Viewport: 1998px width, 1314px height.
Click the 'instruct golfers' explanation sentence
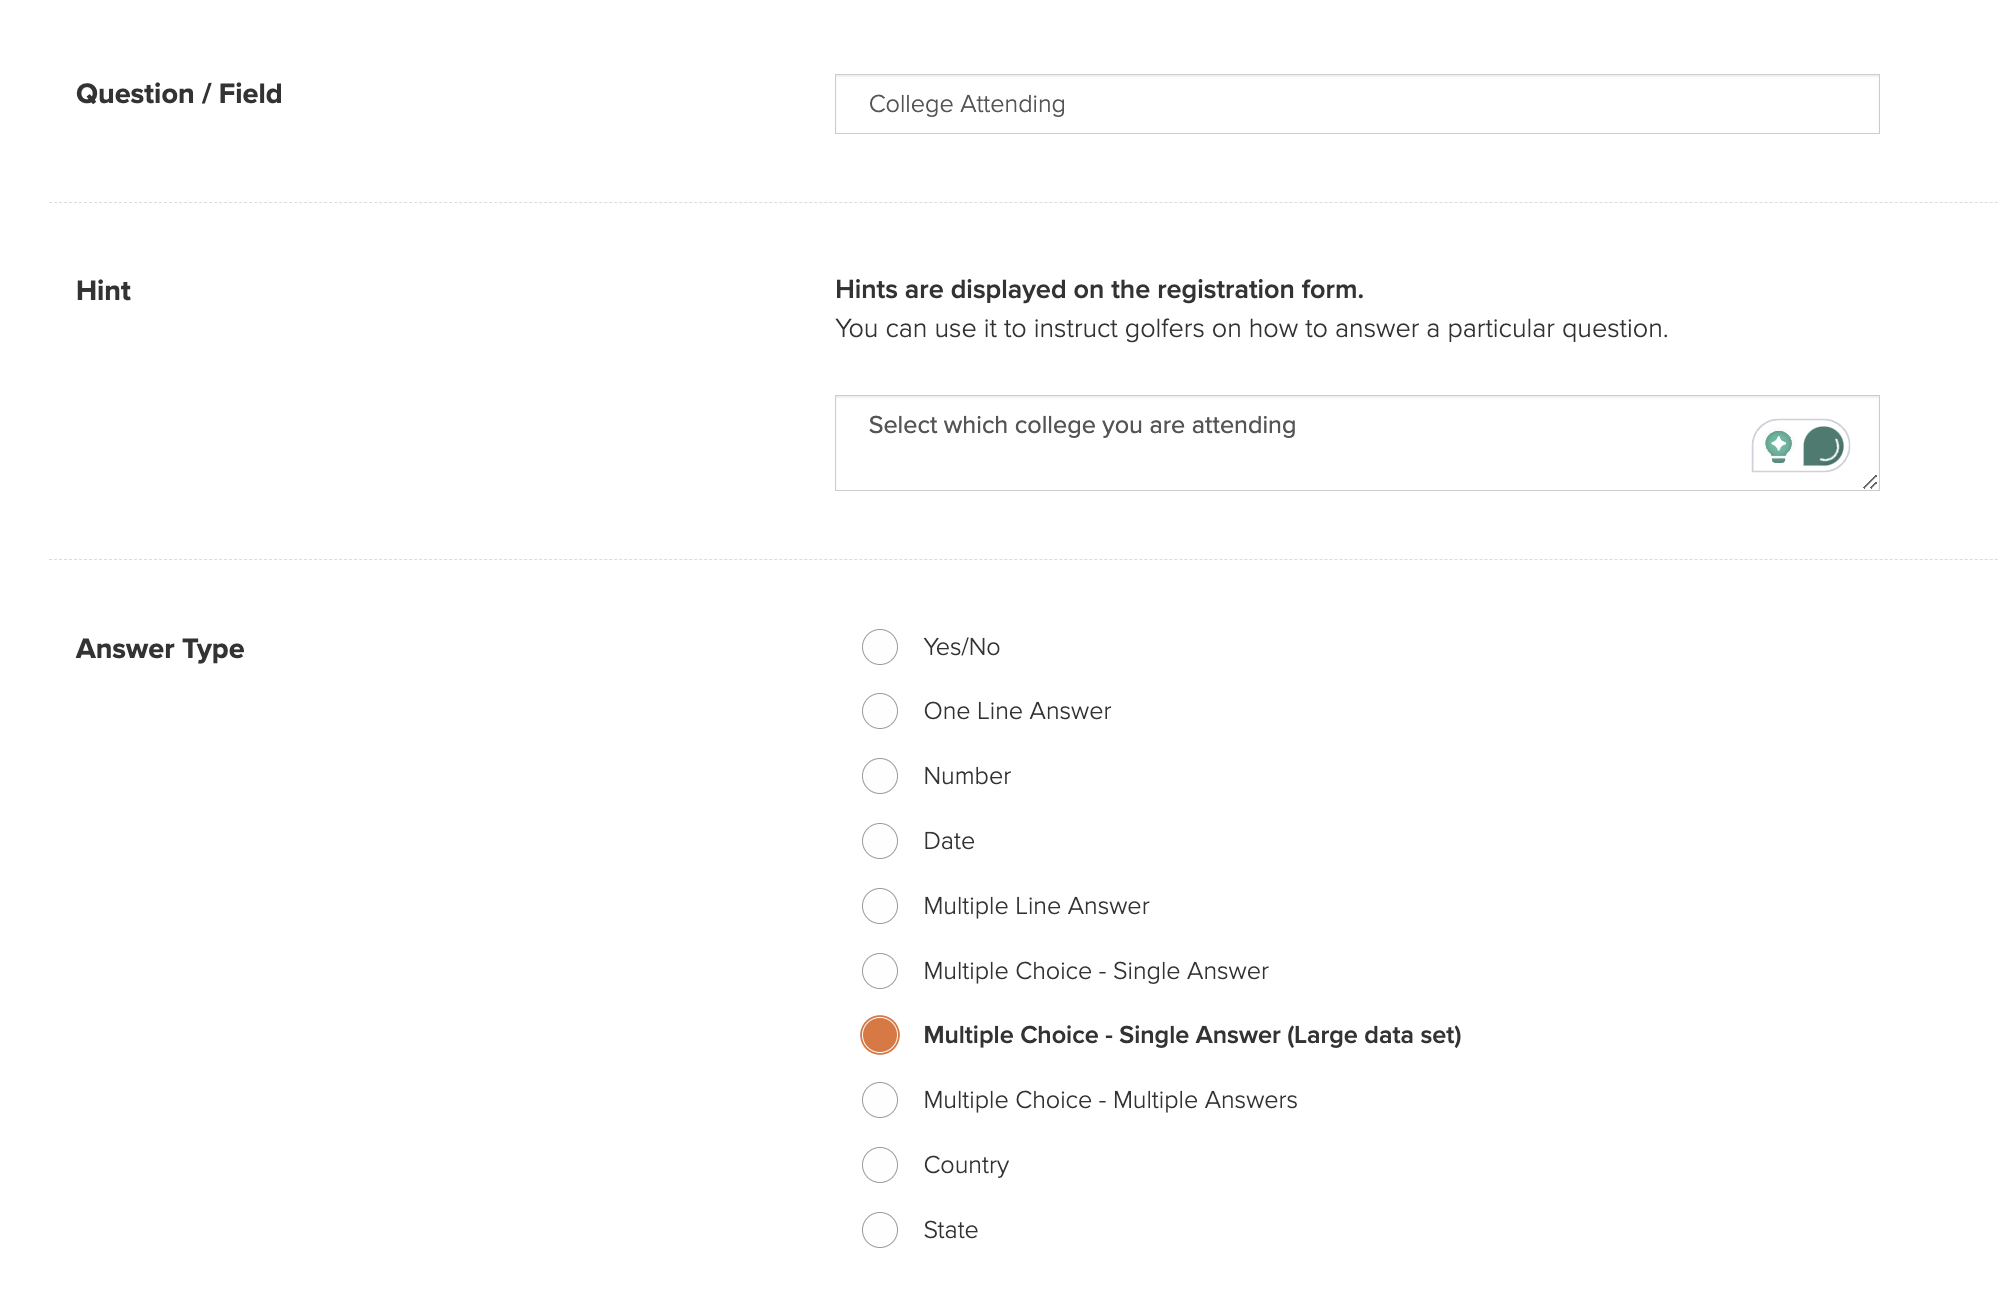(1252, 329)
